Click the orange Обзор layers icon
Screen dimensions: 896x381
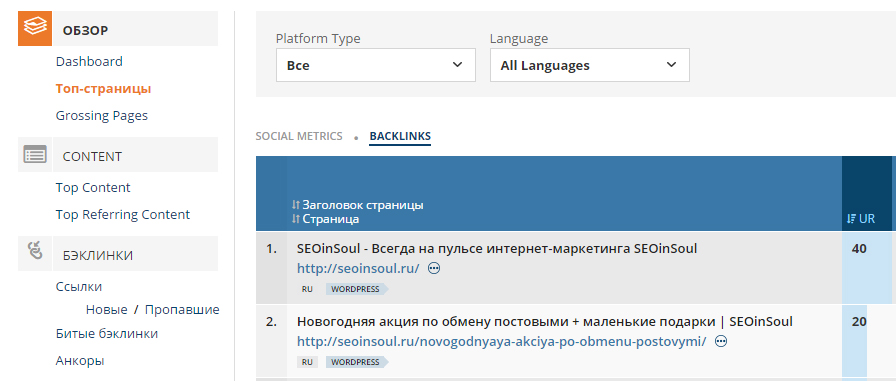35,29
